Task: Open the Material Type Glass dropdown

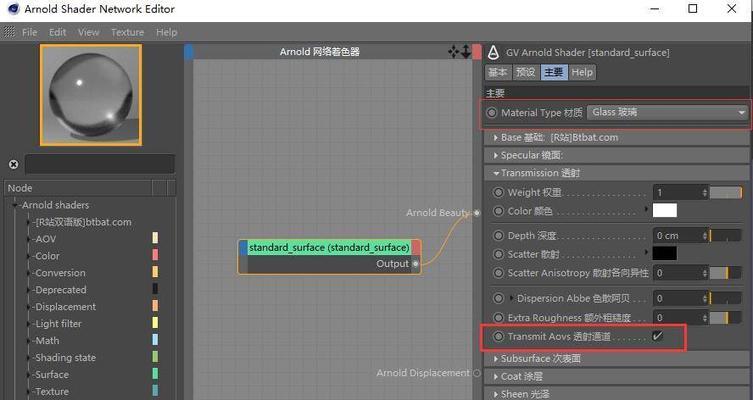Action: click(x=668, y=113)
